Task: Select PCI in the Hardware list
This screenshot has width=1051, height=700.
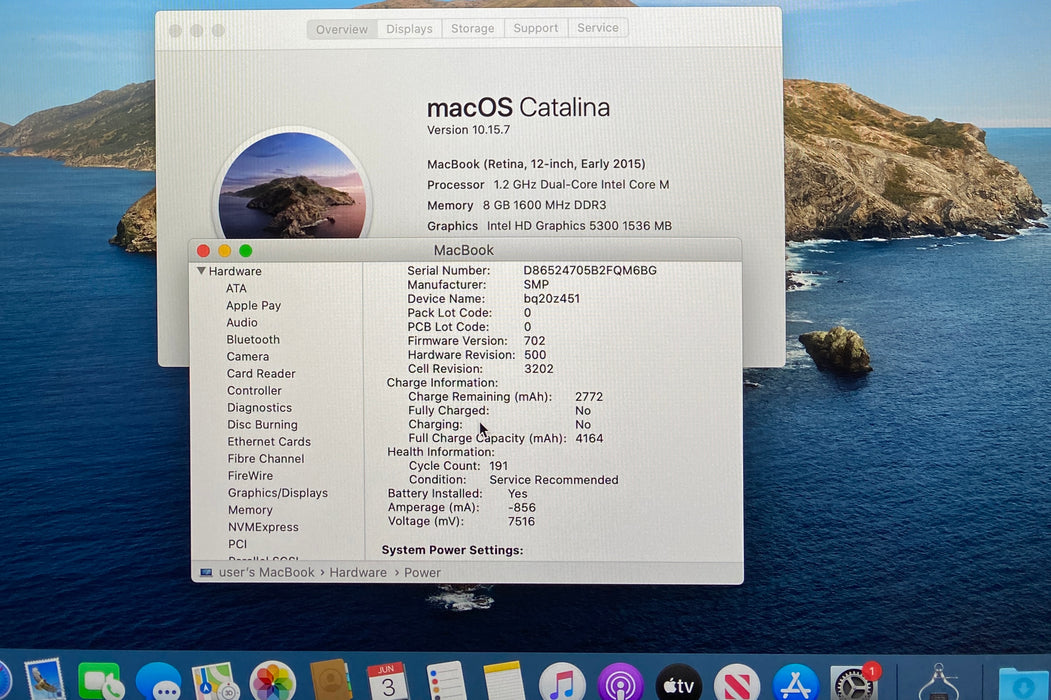Action: pos(237,544)
